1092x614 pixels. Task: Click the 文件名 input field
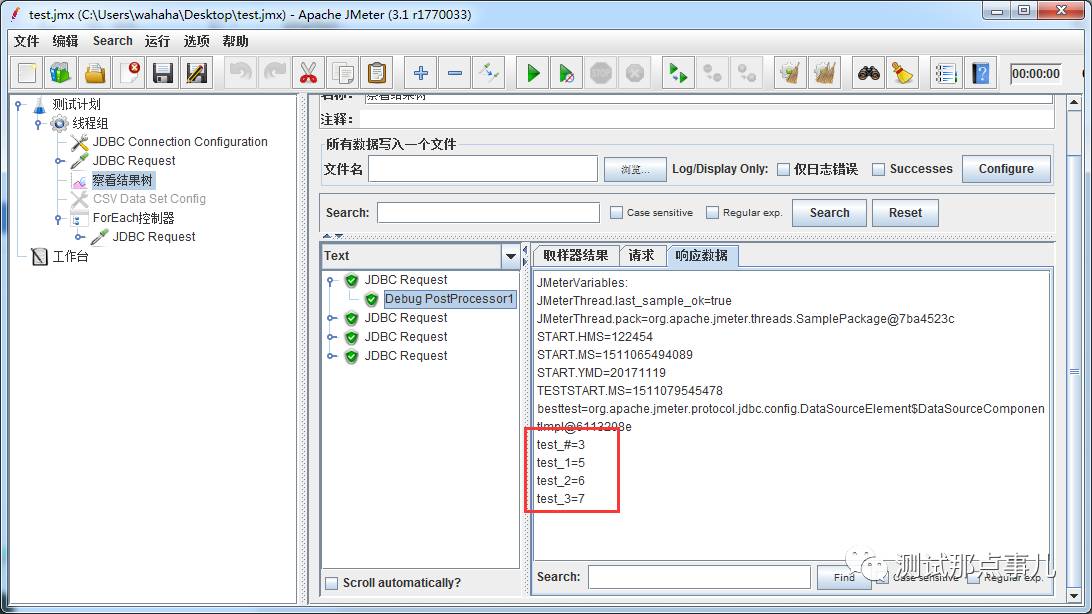[483, 169]
